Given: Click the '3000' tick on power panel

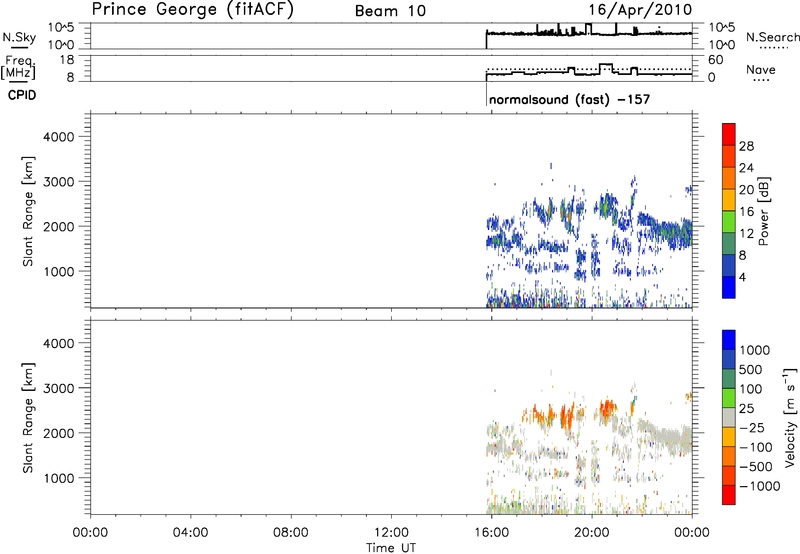Looking at the screenshot, I should pos(58,182).
